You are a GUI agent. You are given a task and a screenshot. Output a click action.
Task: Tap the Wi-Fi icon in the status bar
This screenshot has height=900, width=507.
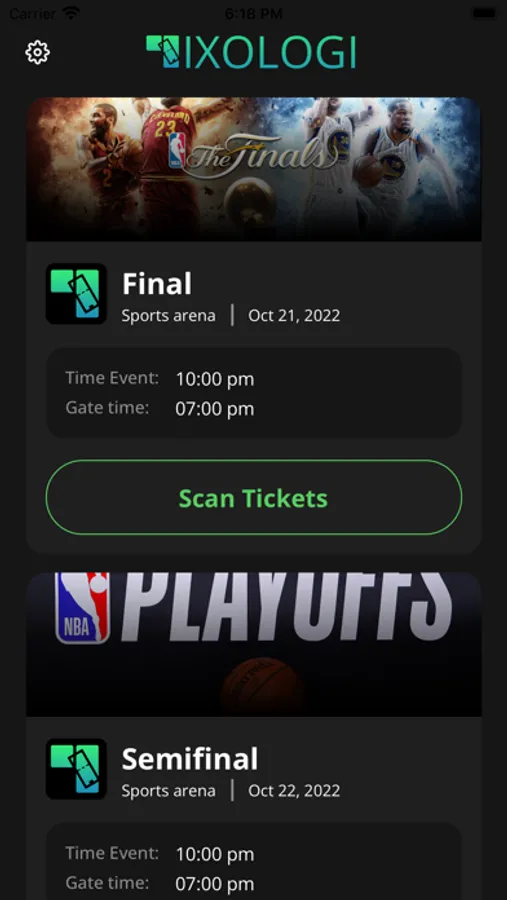coord(71,13)
